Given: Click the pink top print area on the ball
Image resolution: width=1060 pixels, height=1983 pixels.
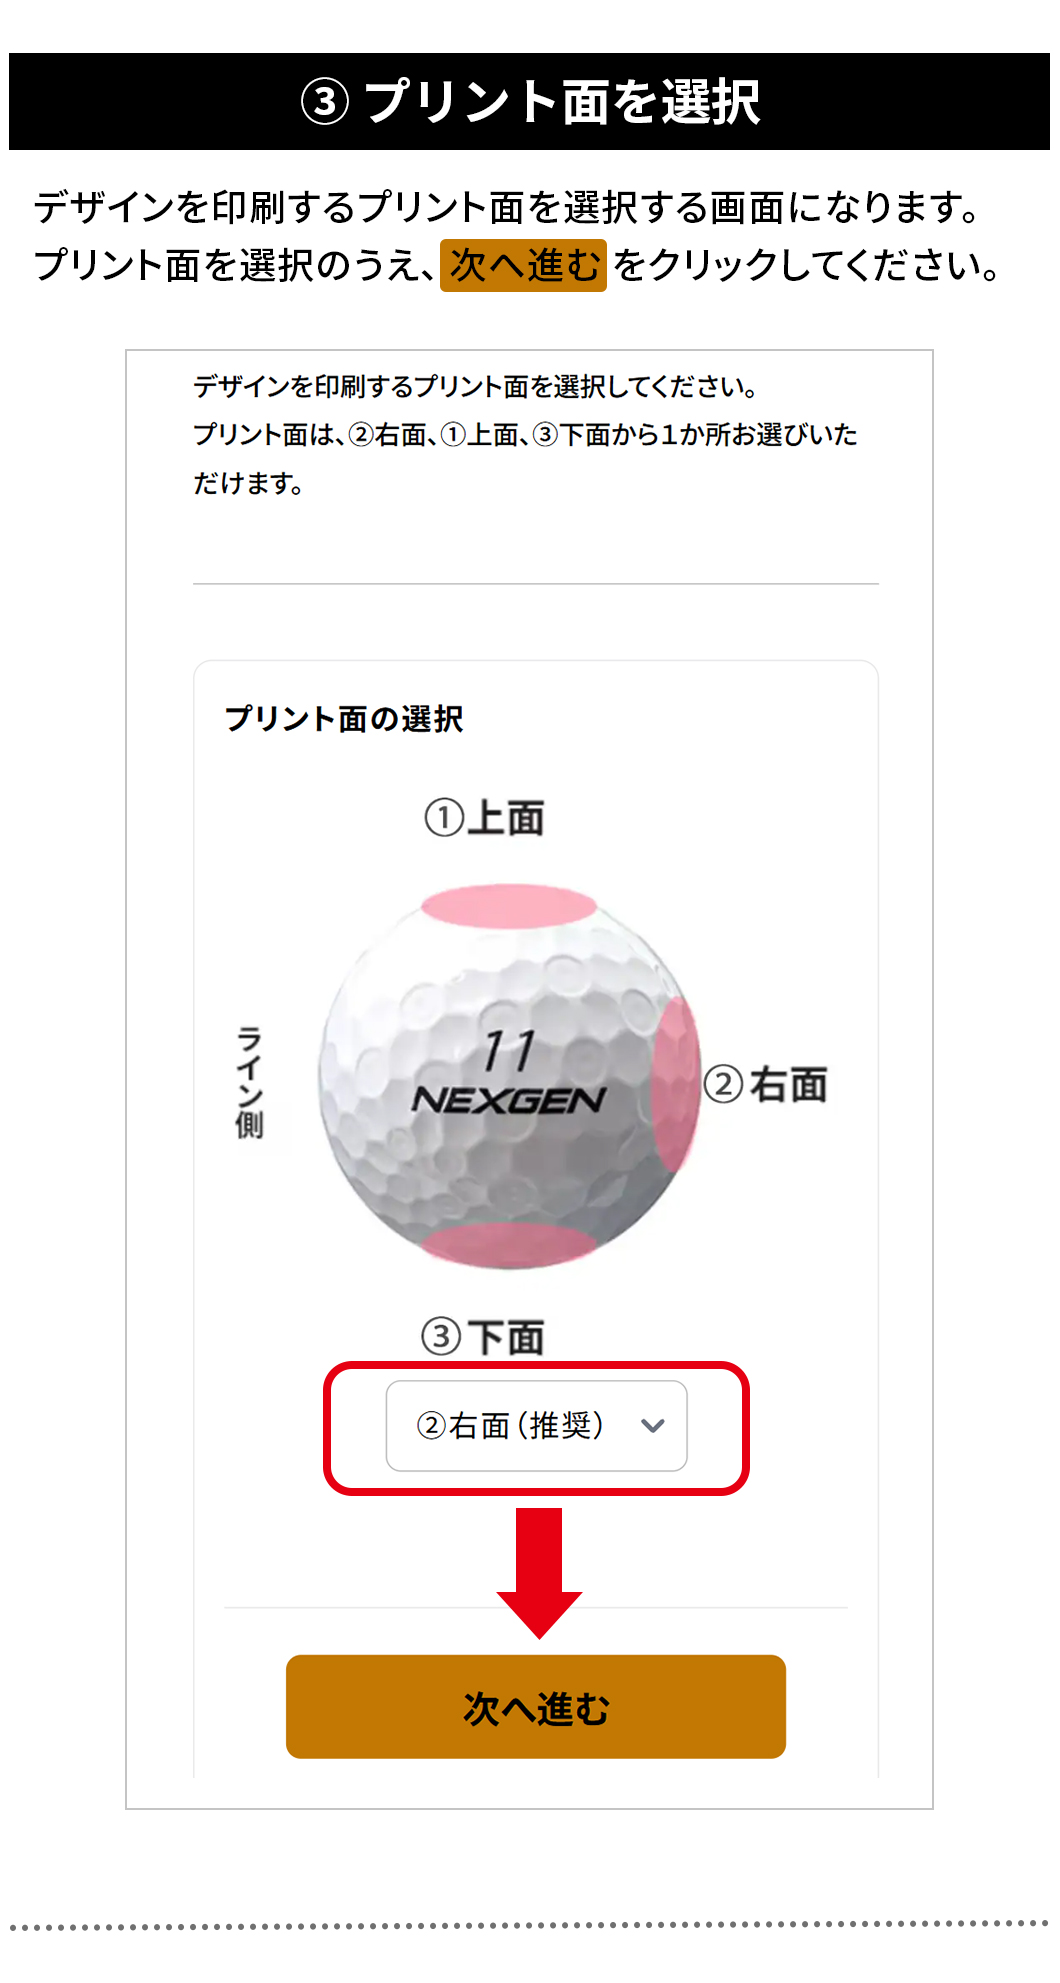Looking at the screenshot, I should [508, 906].
